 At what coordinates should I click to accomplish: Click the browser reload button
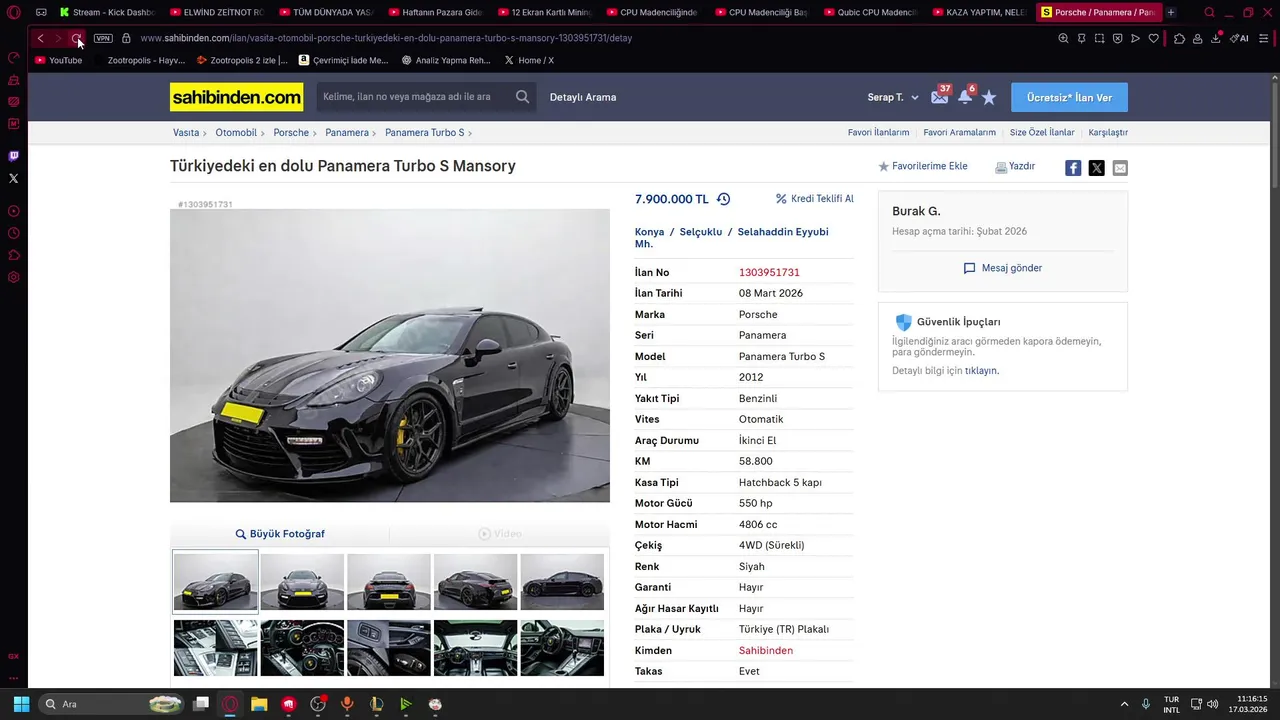tap(76, 38)
